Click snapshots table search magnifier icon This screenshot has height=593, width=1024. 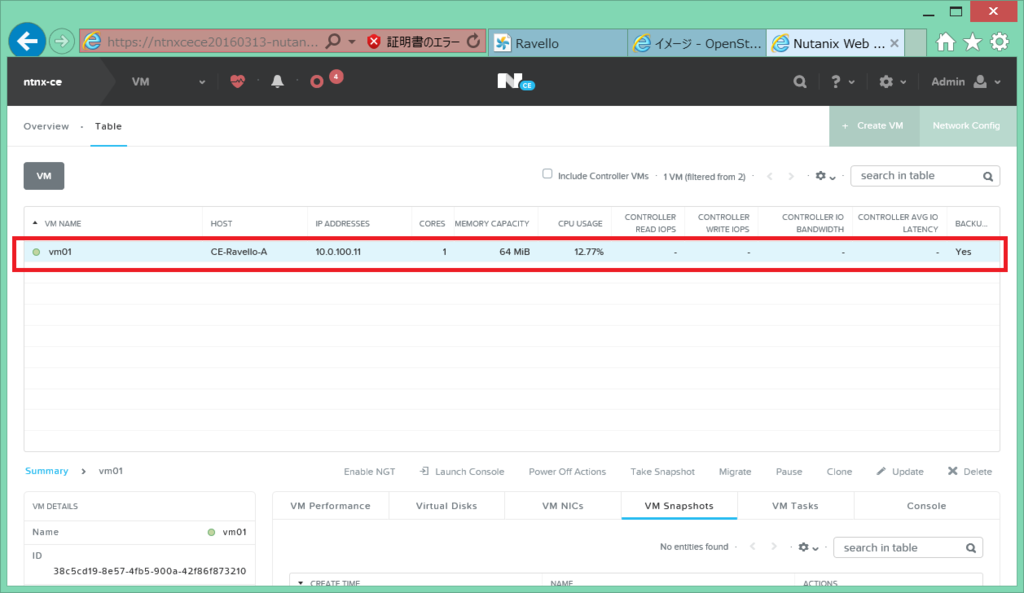click(971, 548)
